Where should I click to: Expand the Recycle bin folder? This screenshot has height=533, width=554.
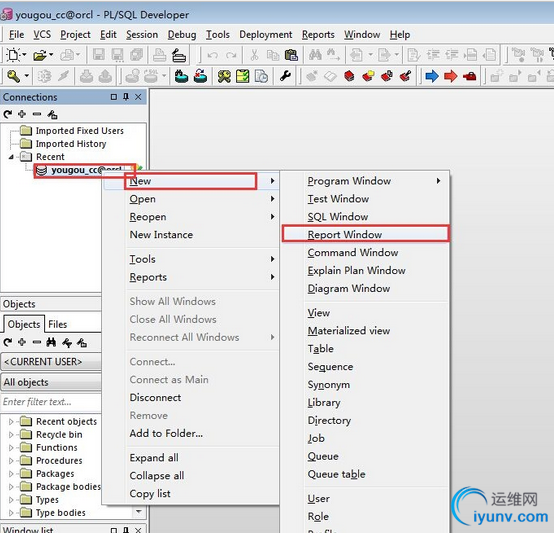[11, 435]
